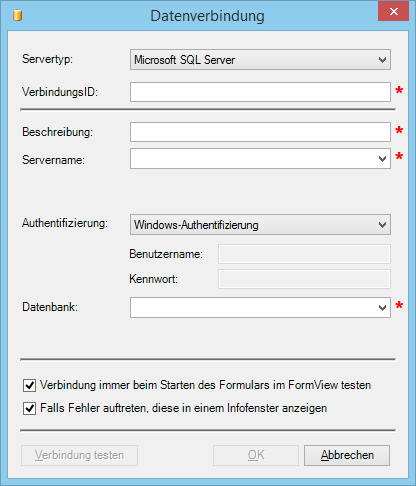Expand the Datenbank combo box arrow
The image size is (416, 486).
click(x=382, y=307)
